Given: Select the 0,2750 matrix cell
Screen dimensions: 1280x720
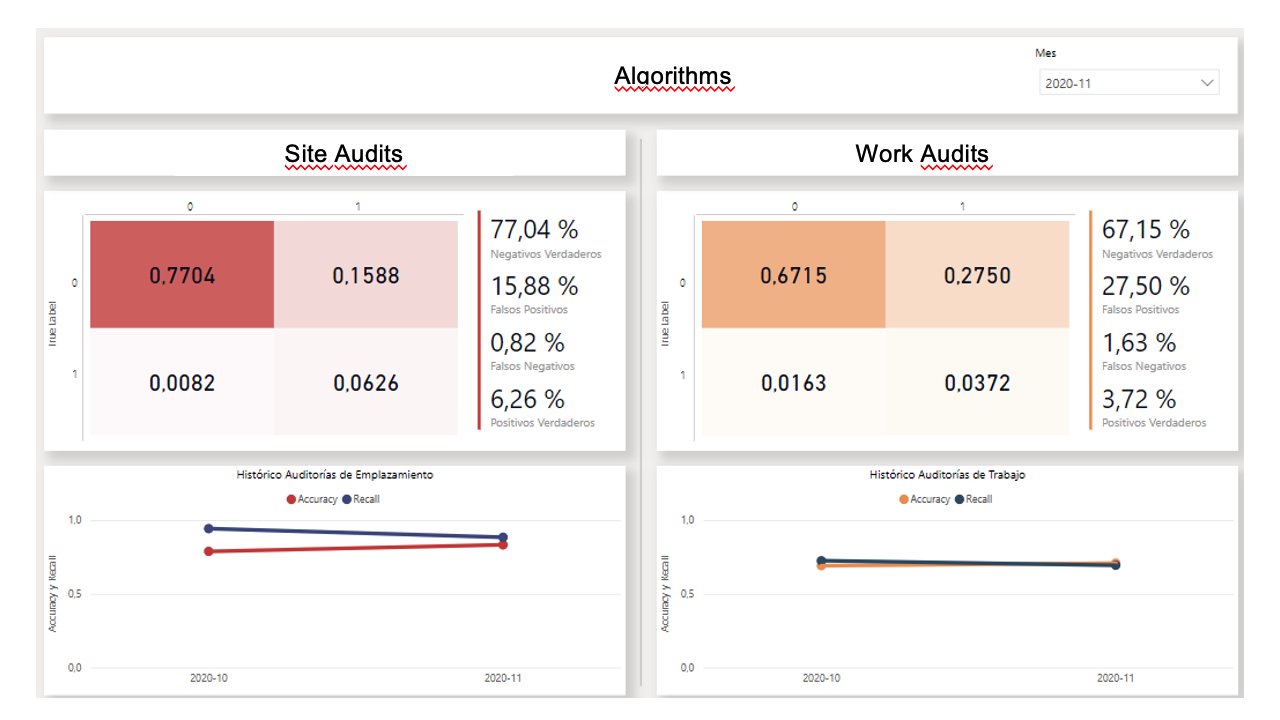Looking at the screenshot, I should tap(977, 275).
